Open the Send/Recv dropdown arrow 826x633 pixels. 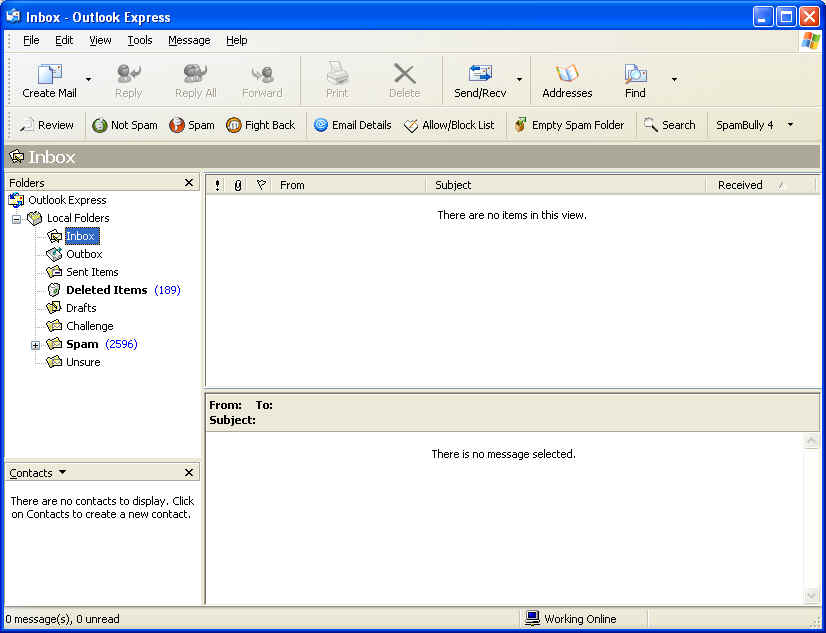[x=519, y=80]
